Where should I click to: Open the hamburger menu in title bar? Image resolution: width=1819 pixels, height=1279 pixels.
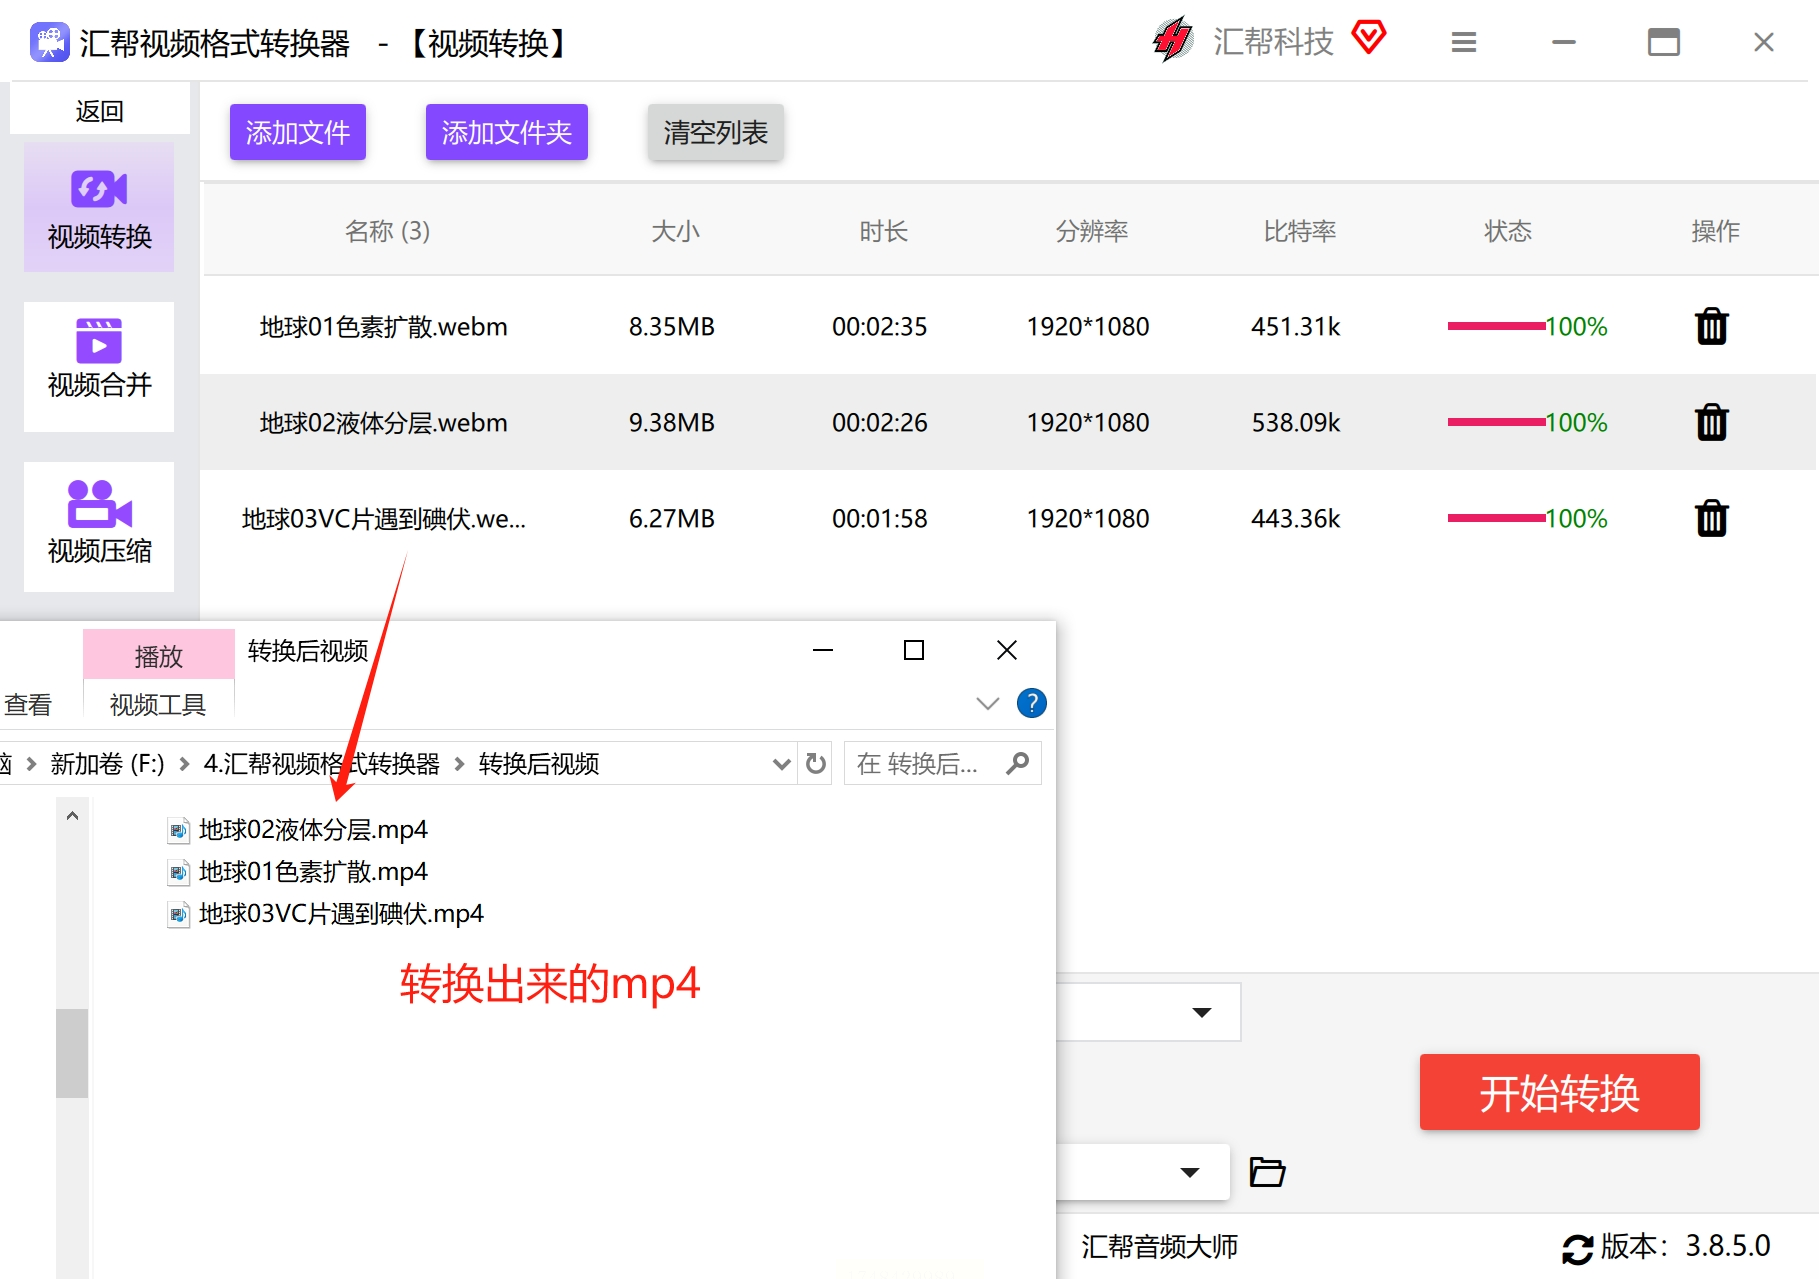[1463, 42]
